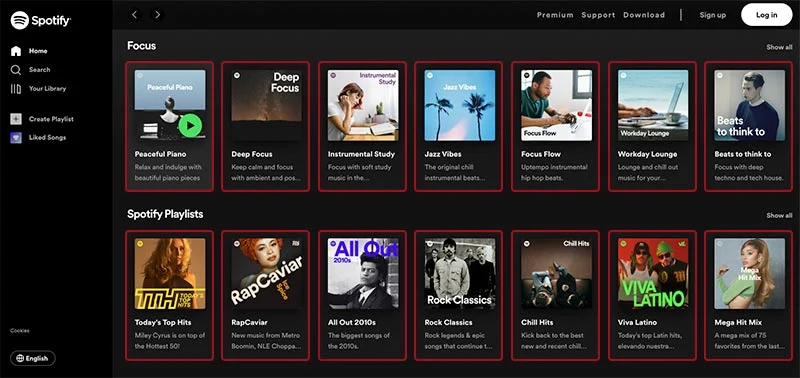Viewport: 800px width, 378px height.
Task: Click the RapCaviar title text
Action: point(249,322)
